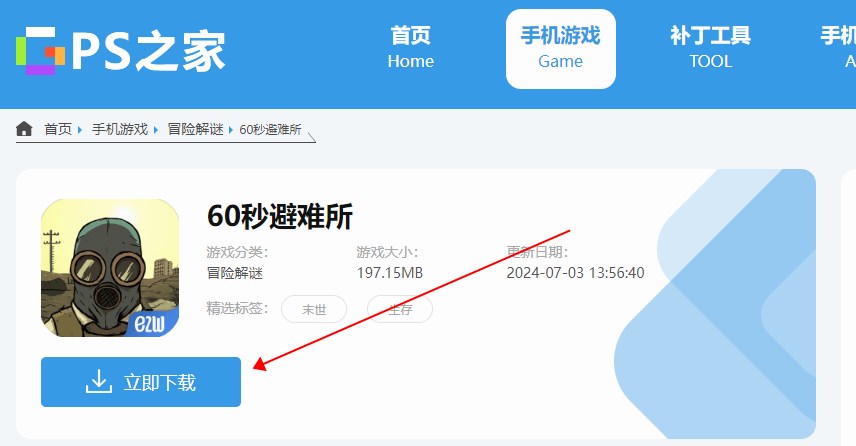Image resolution: width=856 pixels, height=446 pixels.
Task: Switch to the 补丁工具 TOOL tab
Action: coord(710,48)
